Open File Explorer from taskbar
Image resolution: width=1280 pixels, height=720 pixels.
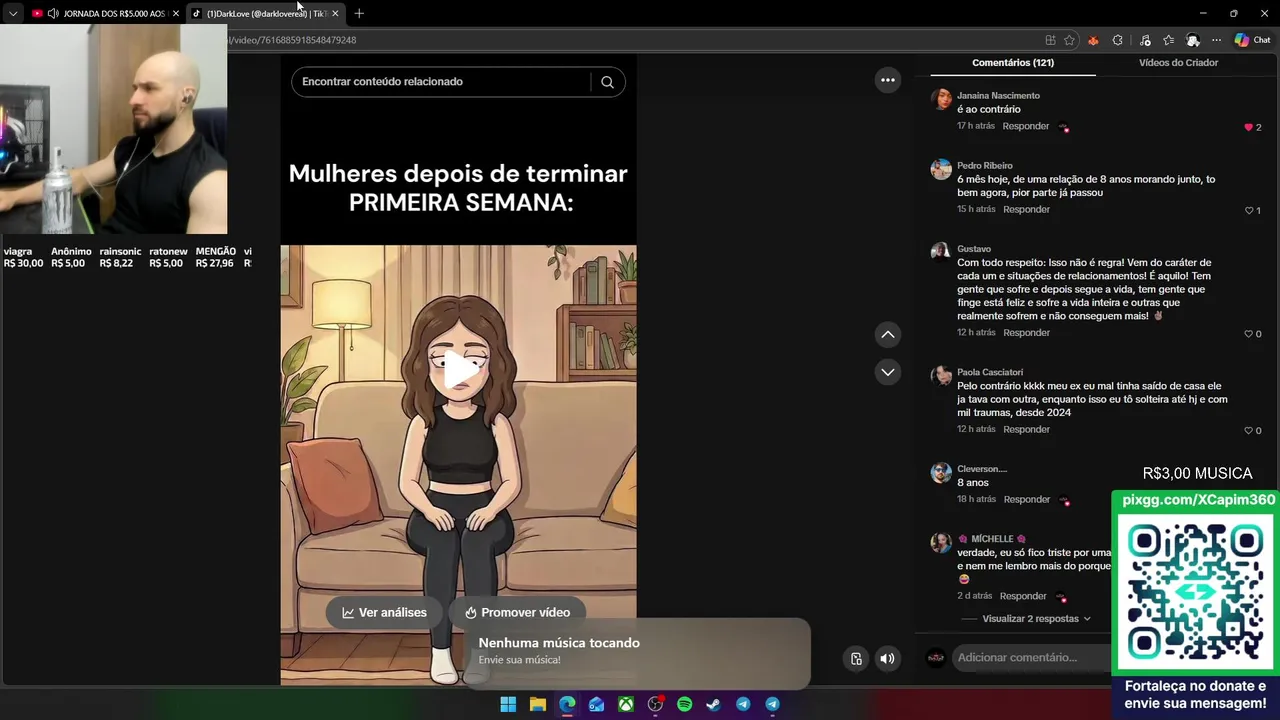point(537,704)
